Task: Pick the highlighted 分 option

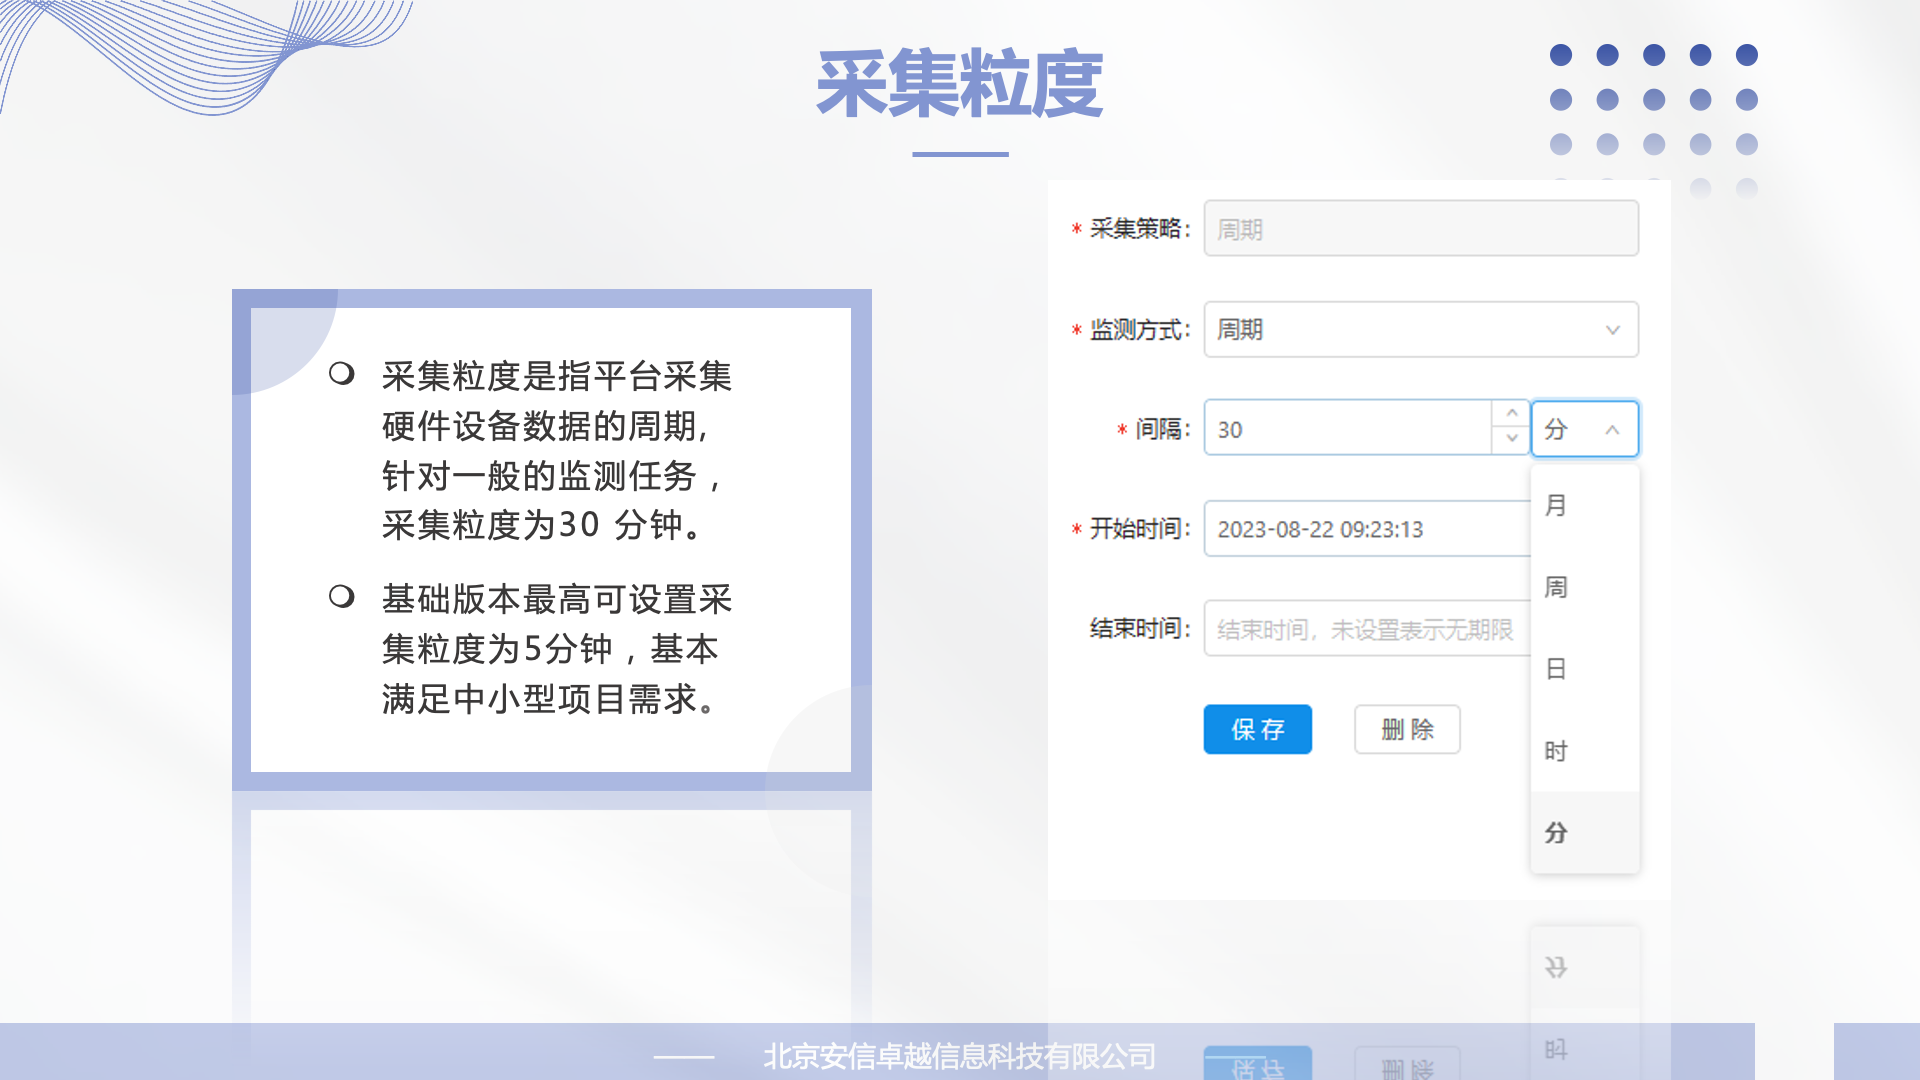Action: 1584,833
